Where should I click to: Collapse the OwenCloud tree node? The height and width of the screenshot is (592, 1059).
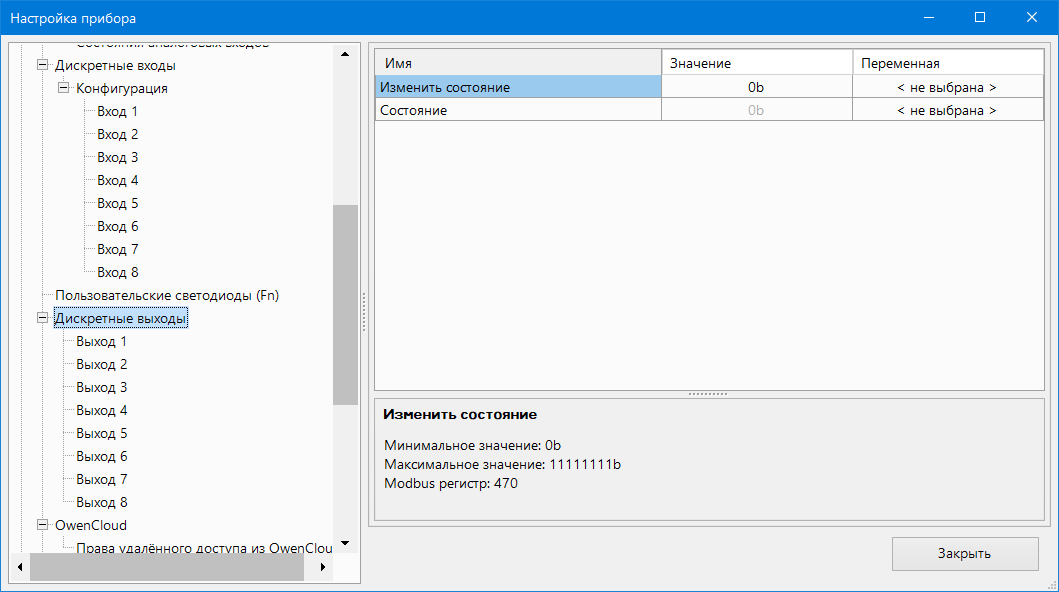[42, 525]
